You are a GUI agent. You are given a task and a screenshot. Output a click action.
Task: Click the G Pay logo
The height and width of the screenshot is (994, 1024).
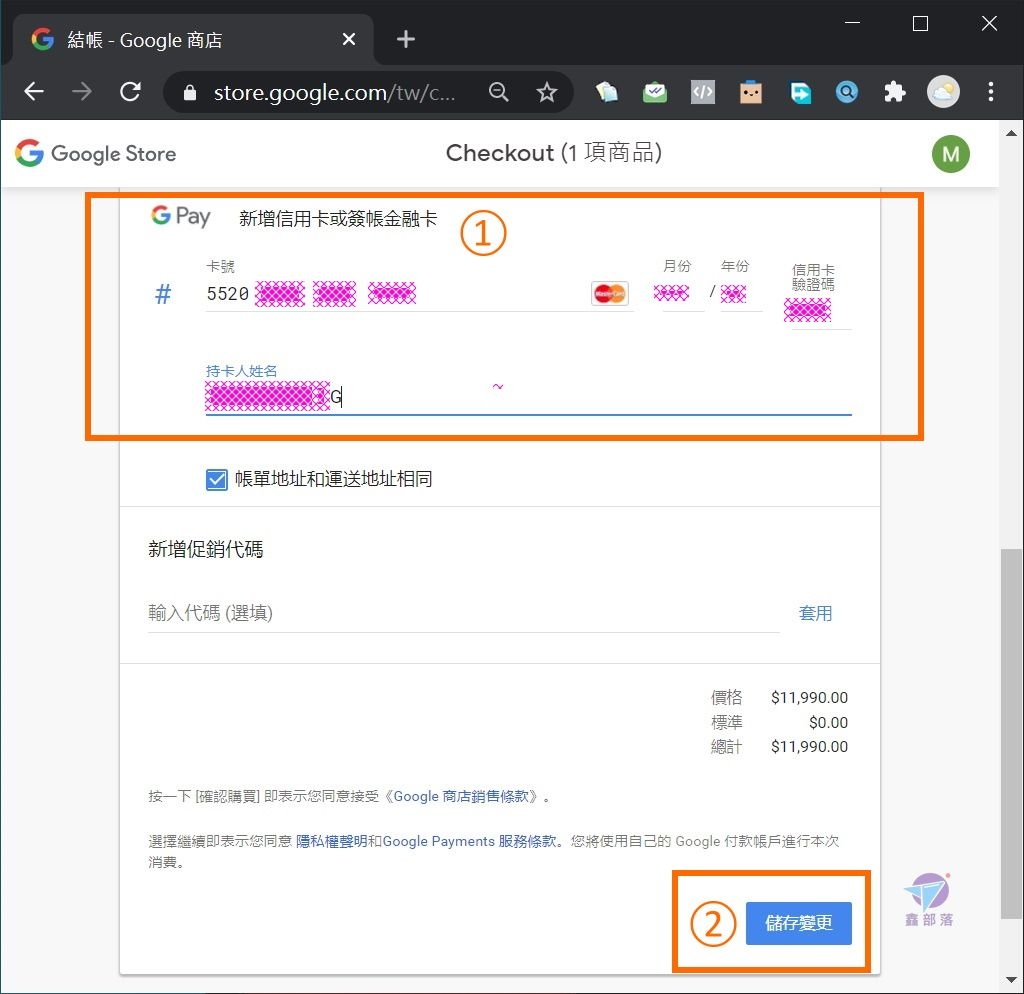pyautogui.click(x=180, y=216)
